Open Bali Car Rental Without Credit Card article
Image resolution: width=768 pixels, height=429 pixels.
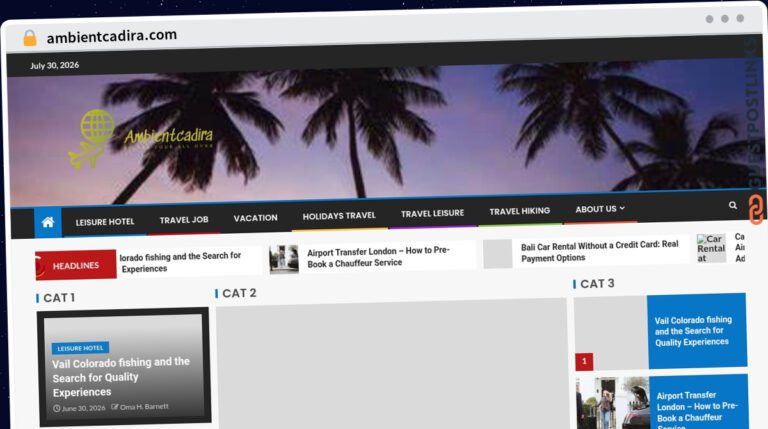pos(600,251)
